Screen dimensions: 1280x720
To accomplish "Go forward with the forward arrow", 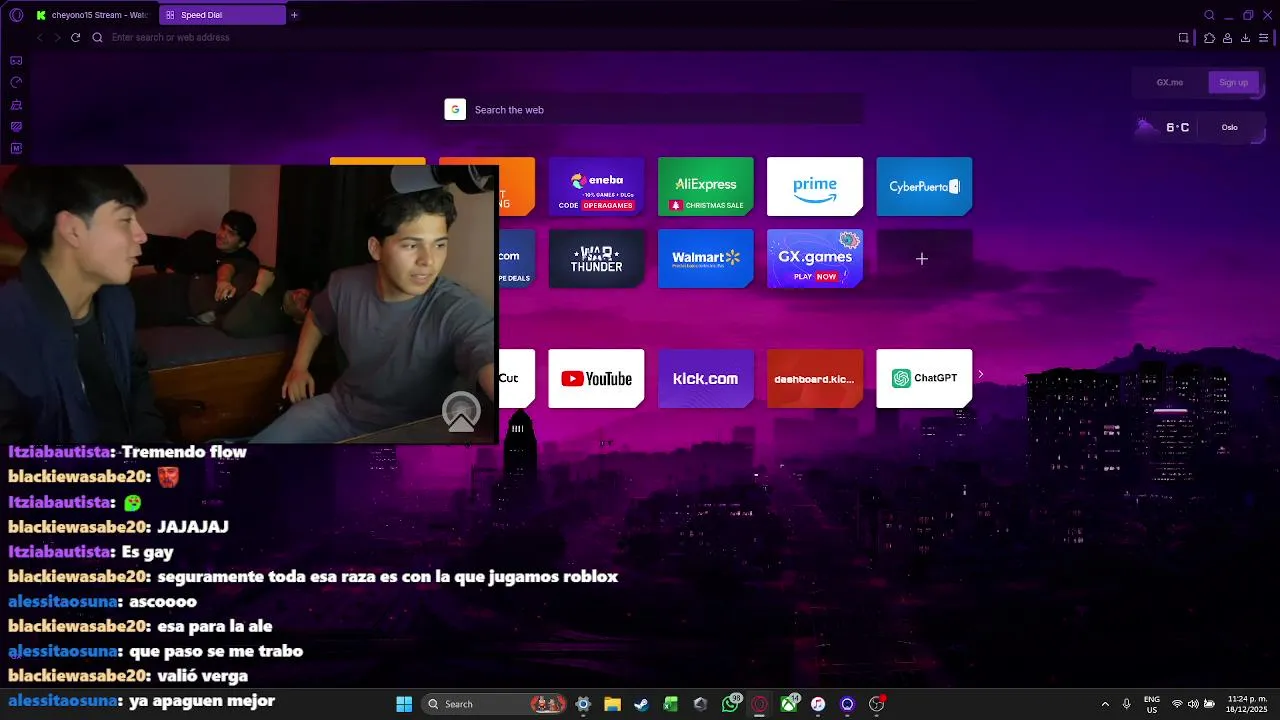I will pos(57,37).
